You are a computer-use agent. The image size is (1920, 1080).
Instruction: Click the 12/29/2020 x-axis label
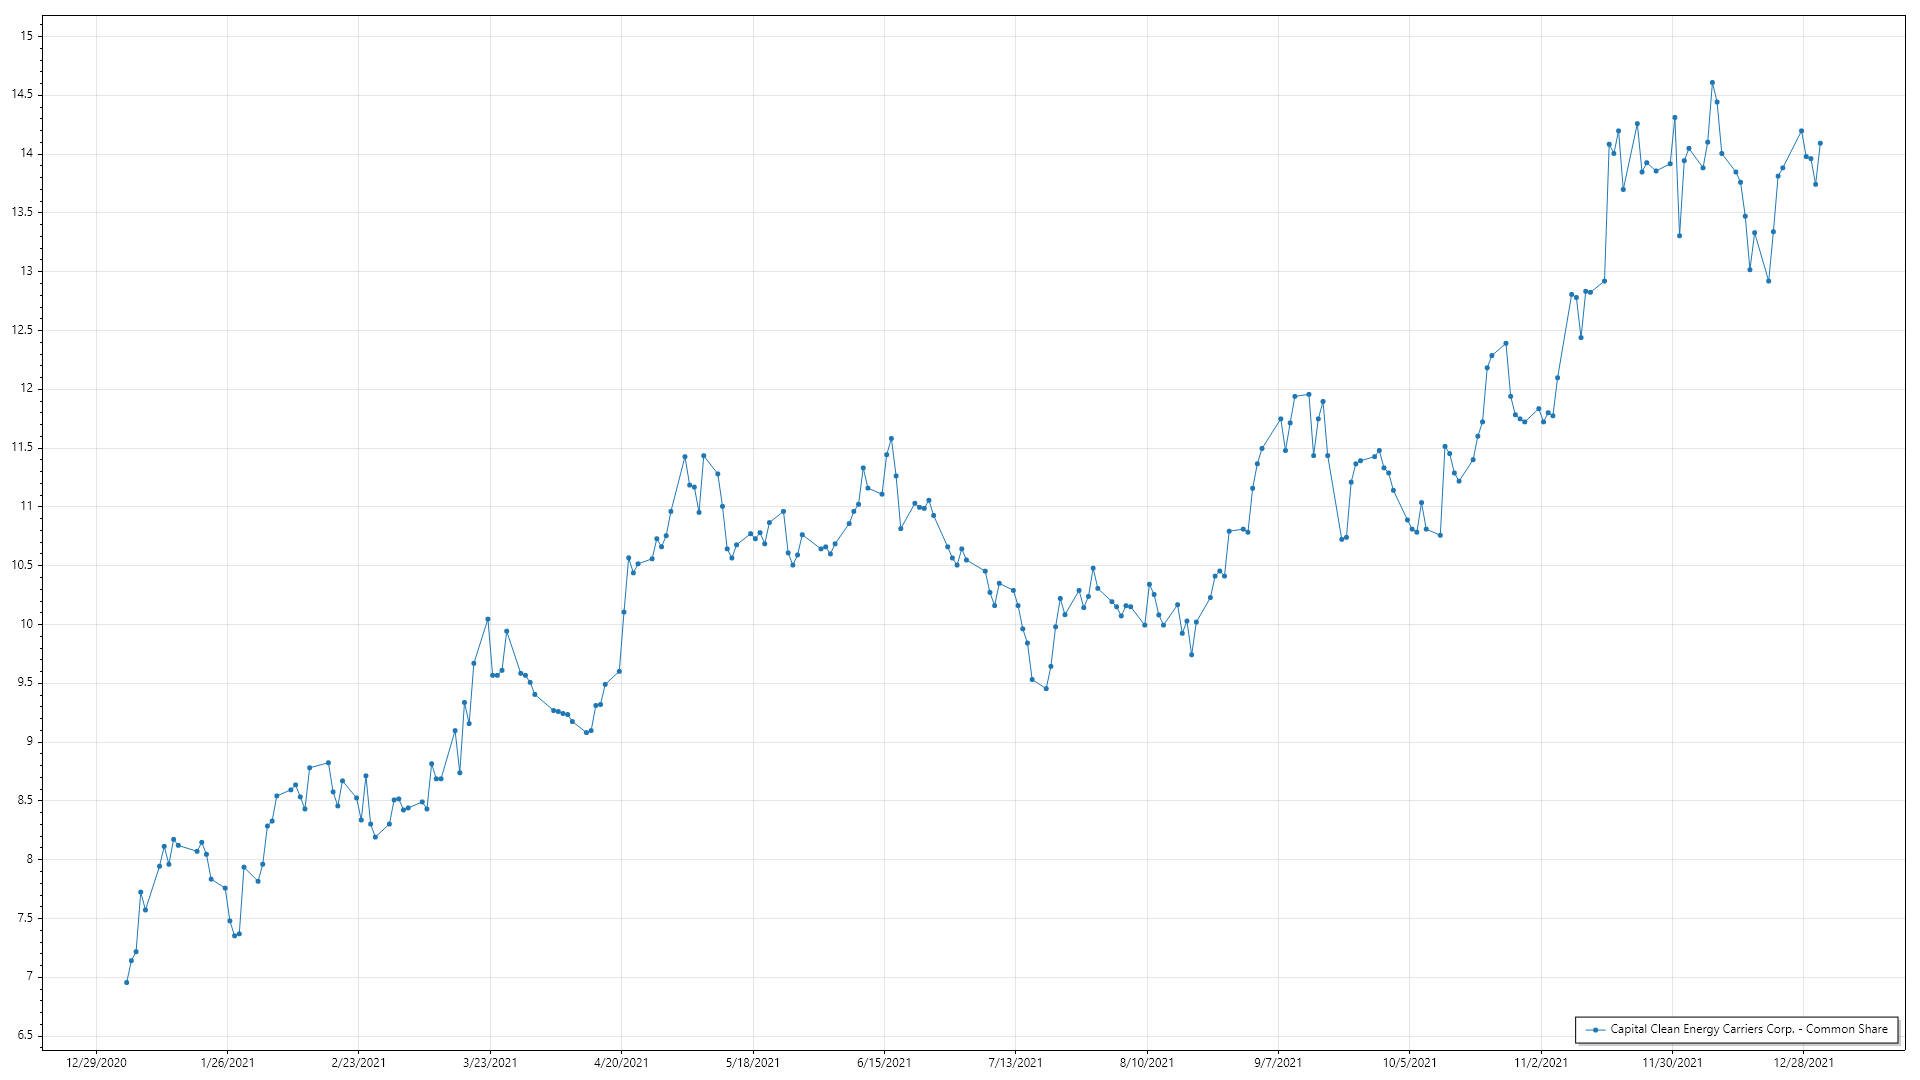click(x=96, y=1062)
